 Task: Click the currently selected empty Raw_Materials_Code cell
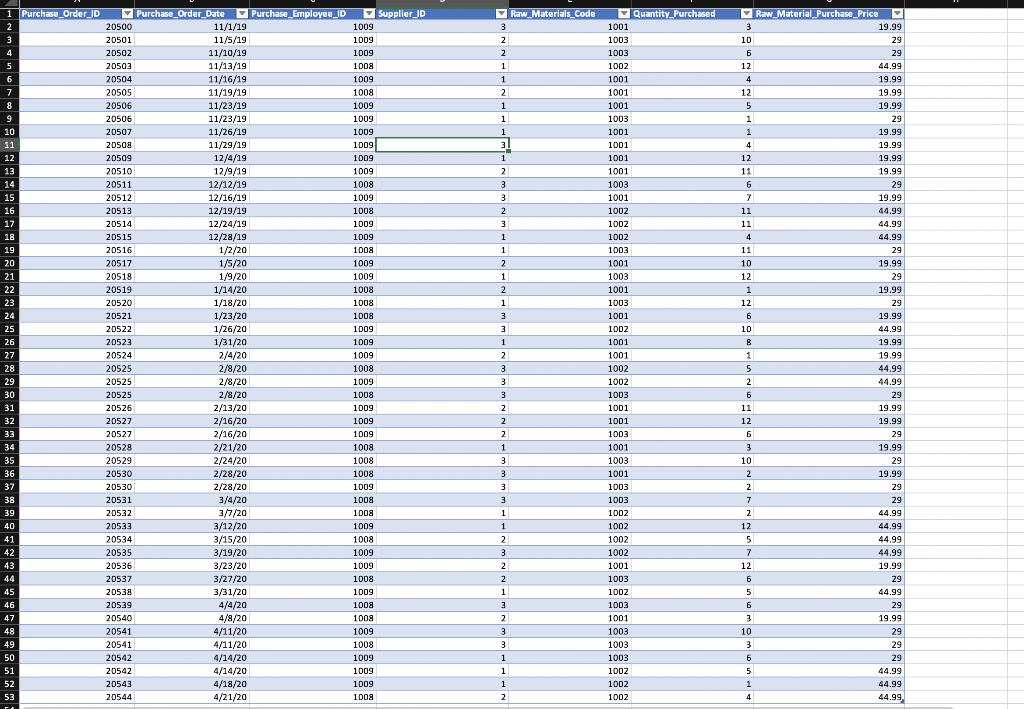click(x=442, y=145)
